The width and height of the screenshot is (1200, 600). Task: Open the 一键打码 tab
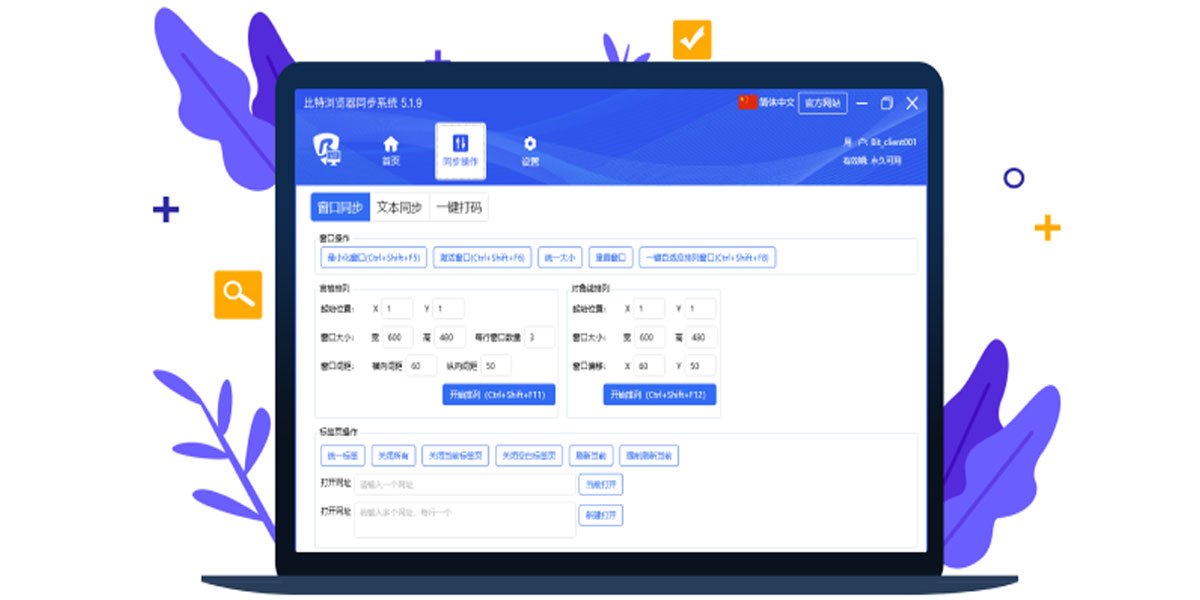(x=461, y=207)
